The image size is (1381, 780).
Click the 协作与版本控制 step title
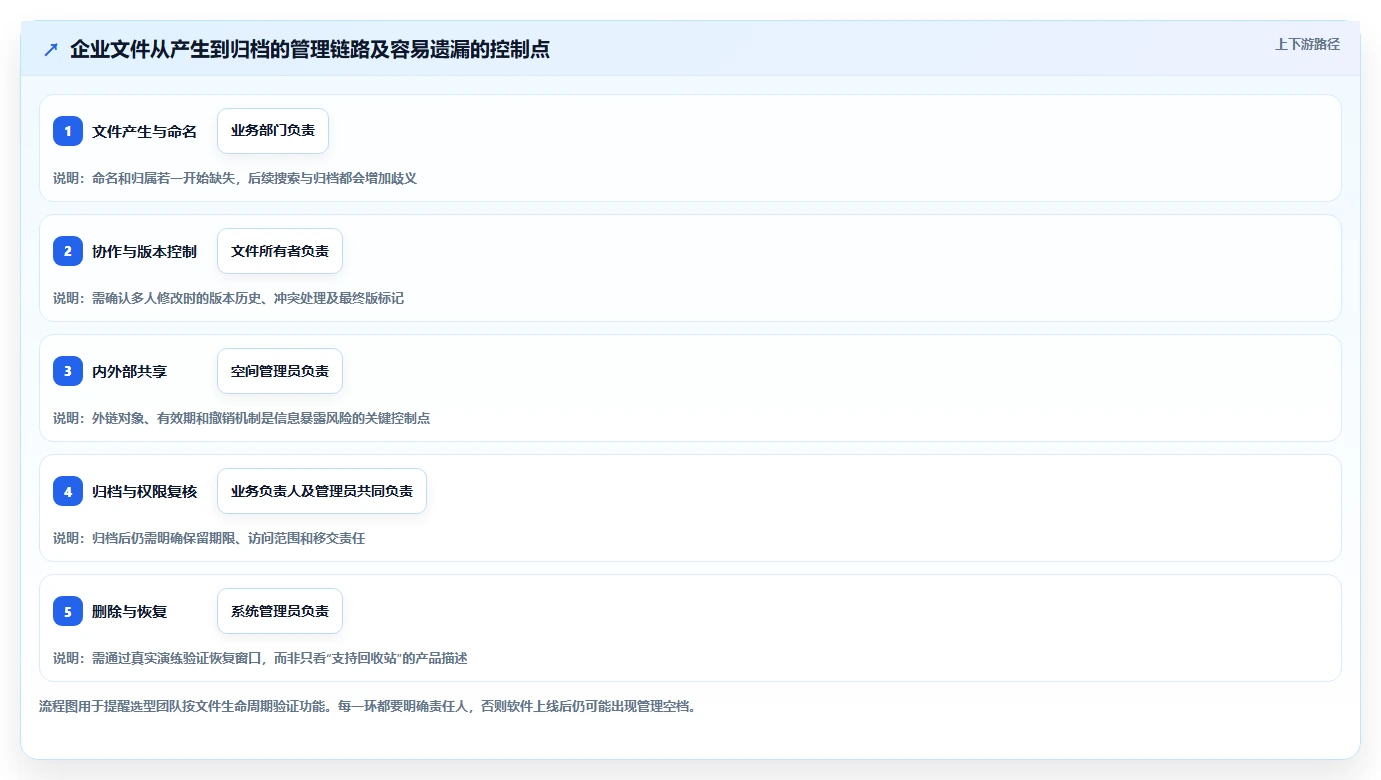144,251
